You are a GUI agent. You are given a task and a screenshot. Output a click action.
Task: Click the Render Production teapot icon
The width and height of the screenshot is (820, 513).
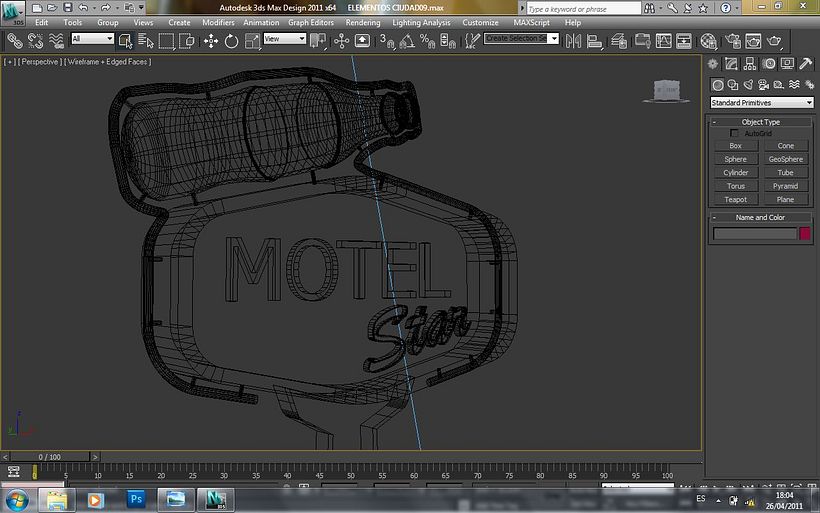[774, 41]
